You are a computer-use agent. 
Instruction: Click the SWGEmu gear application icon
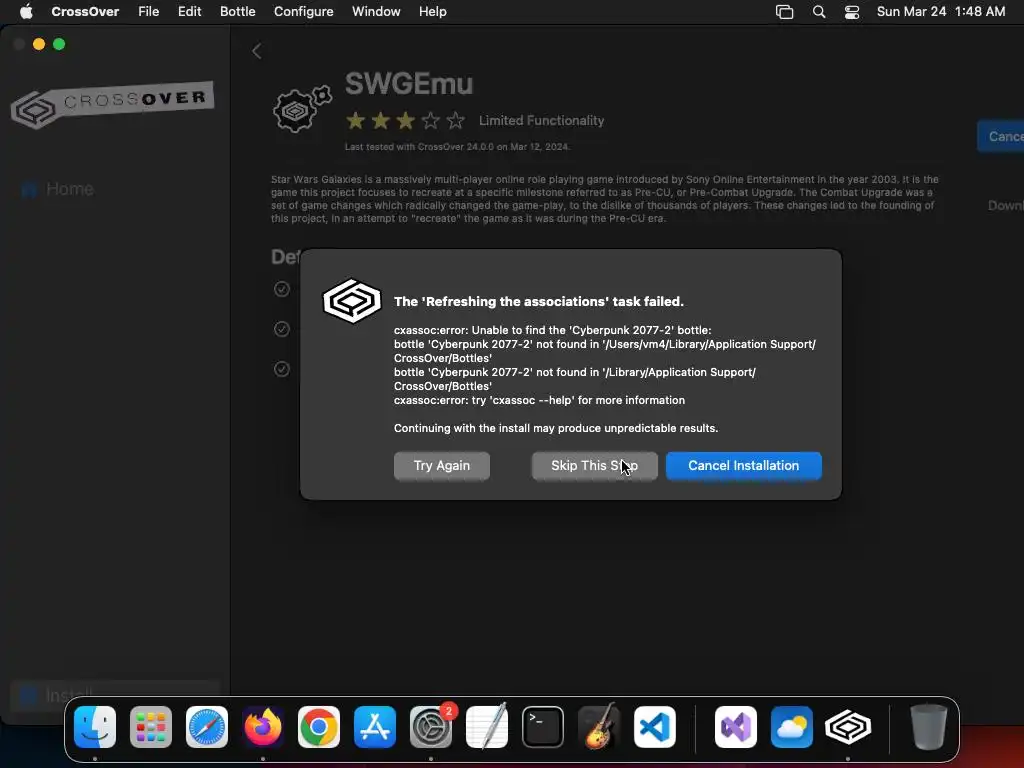tap(302, 109)
